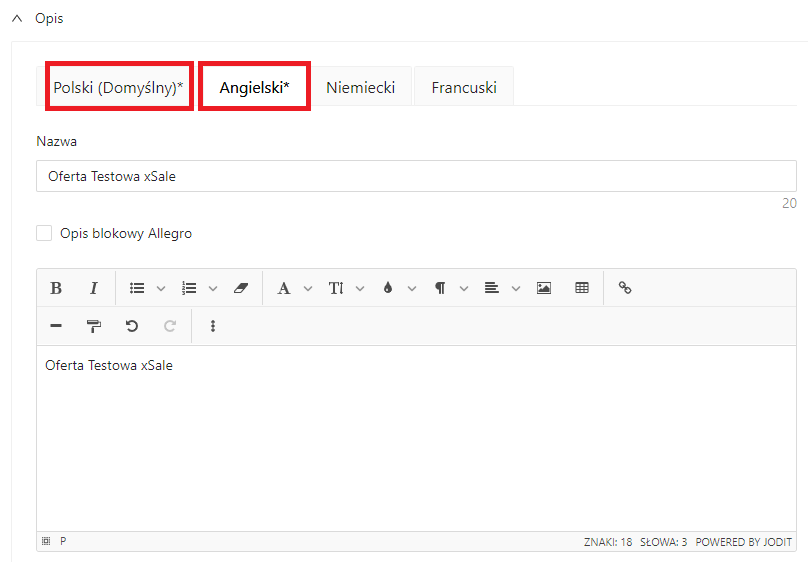Image resolution: width=808 pixels, height=562 pixels.
Task: Enable Opis blokowy Allegro checkbox
Action: tap(44, 233)
